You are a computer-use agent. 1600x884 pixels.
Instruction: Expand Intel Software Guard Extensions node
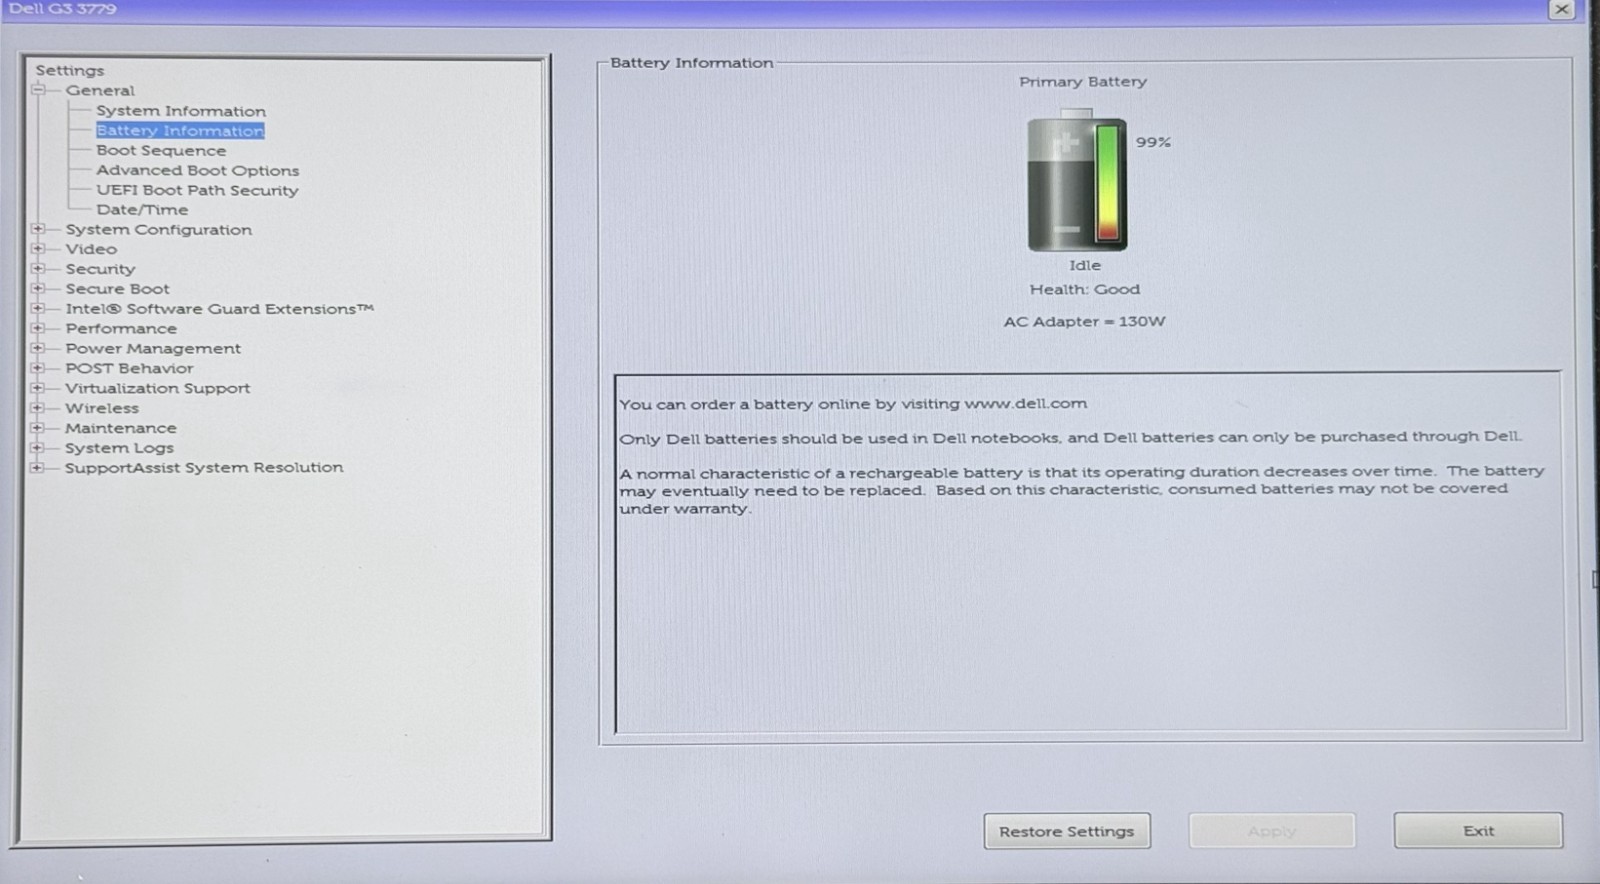[x=38, y=309]
